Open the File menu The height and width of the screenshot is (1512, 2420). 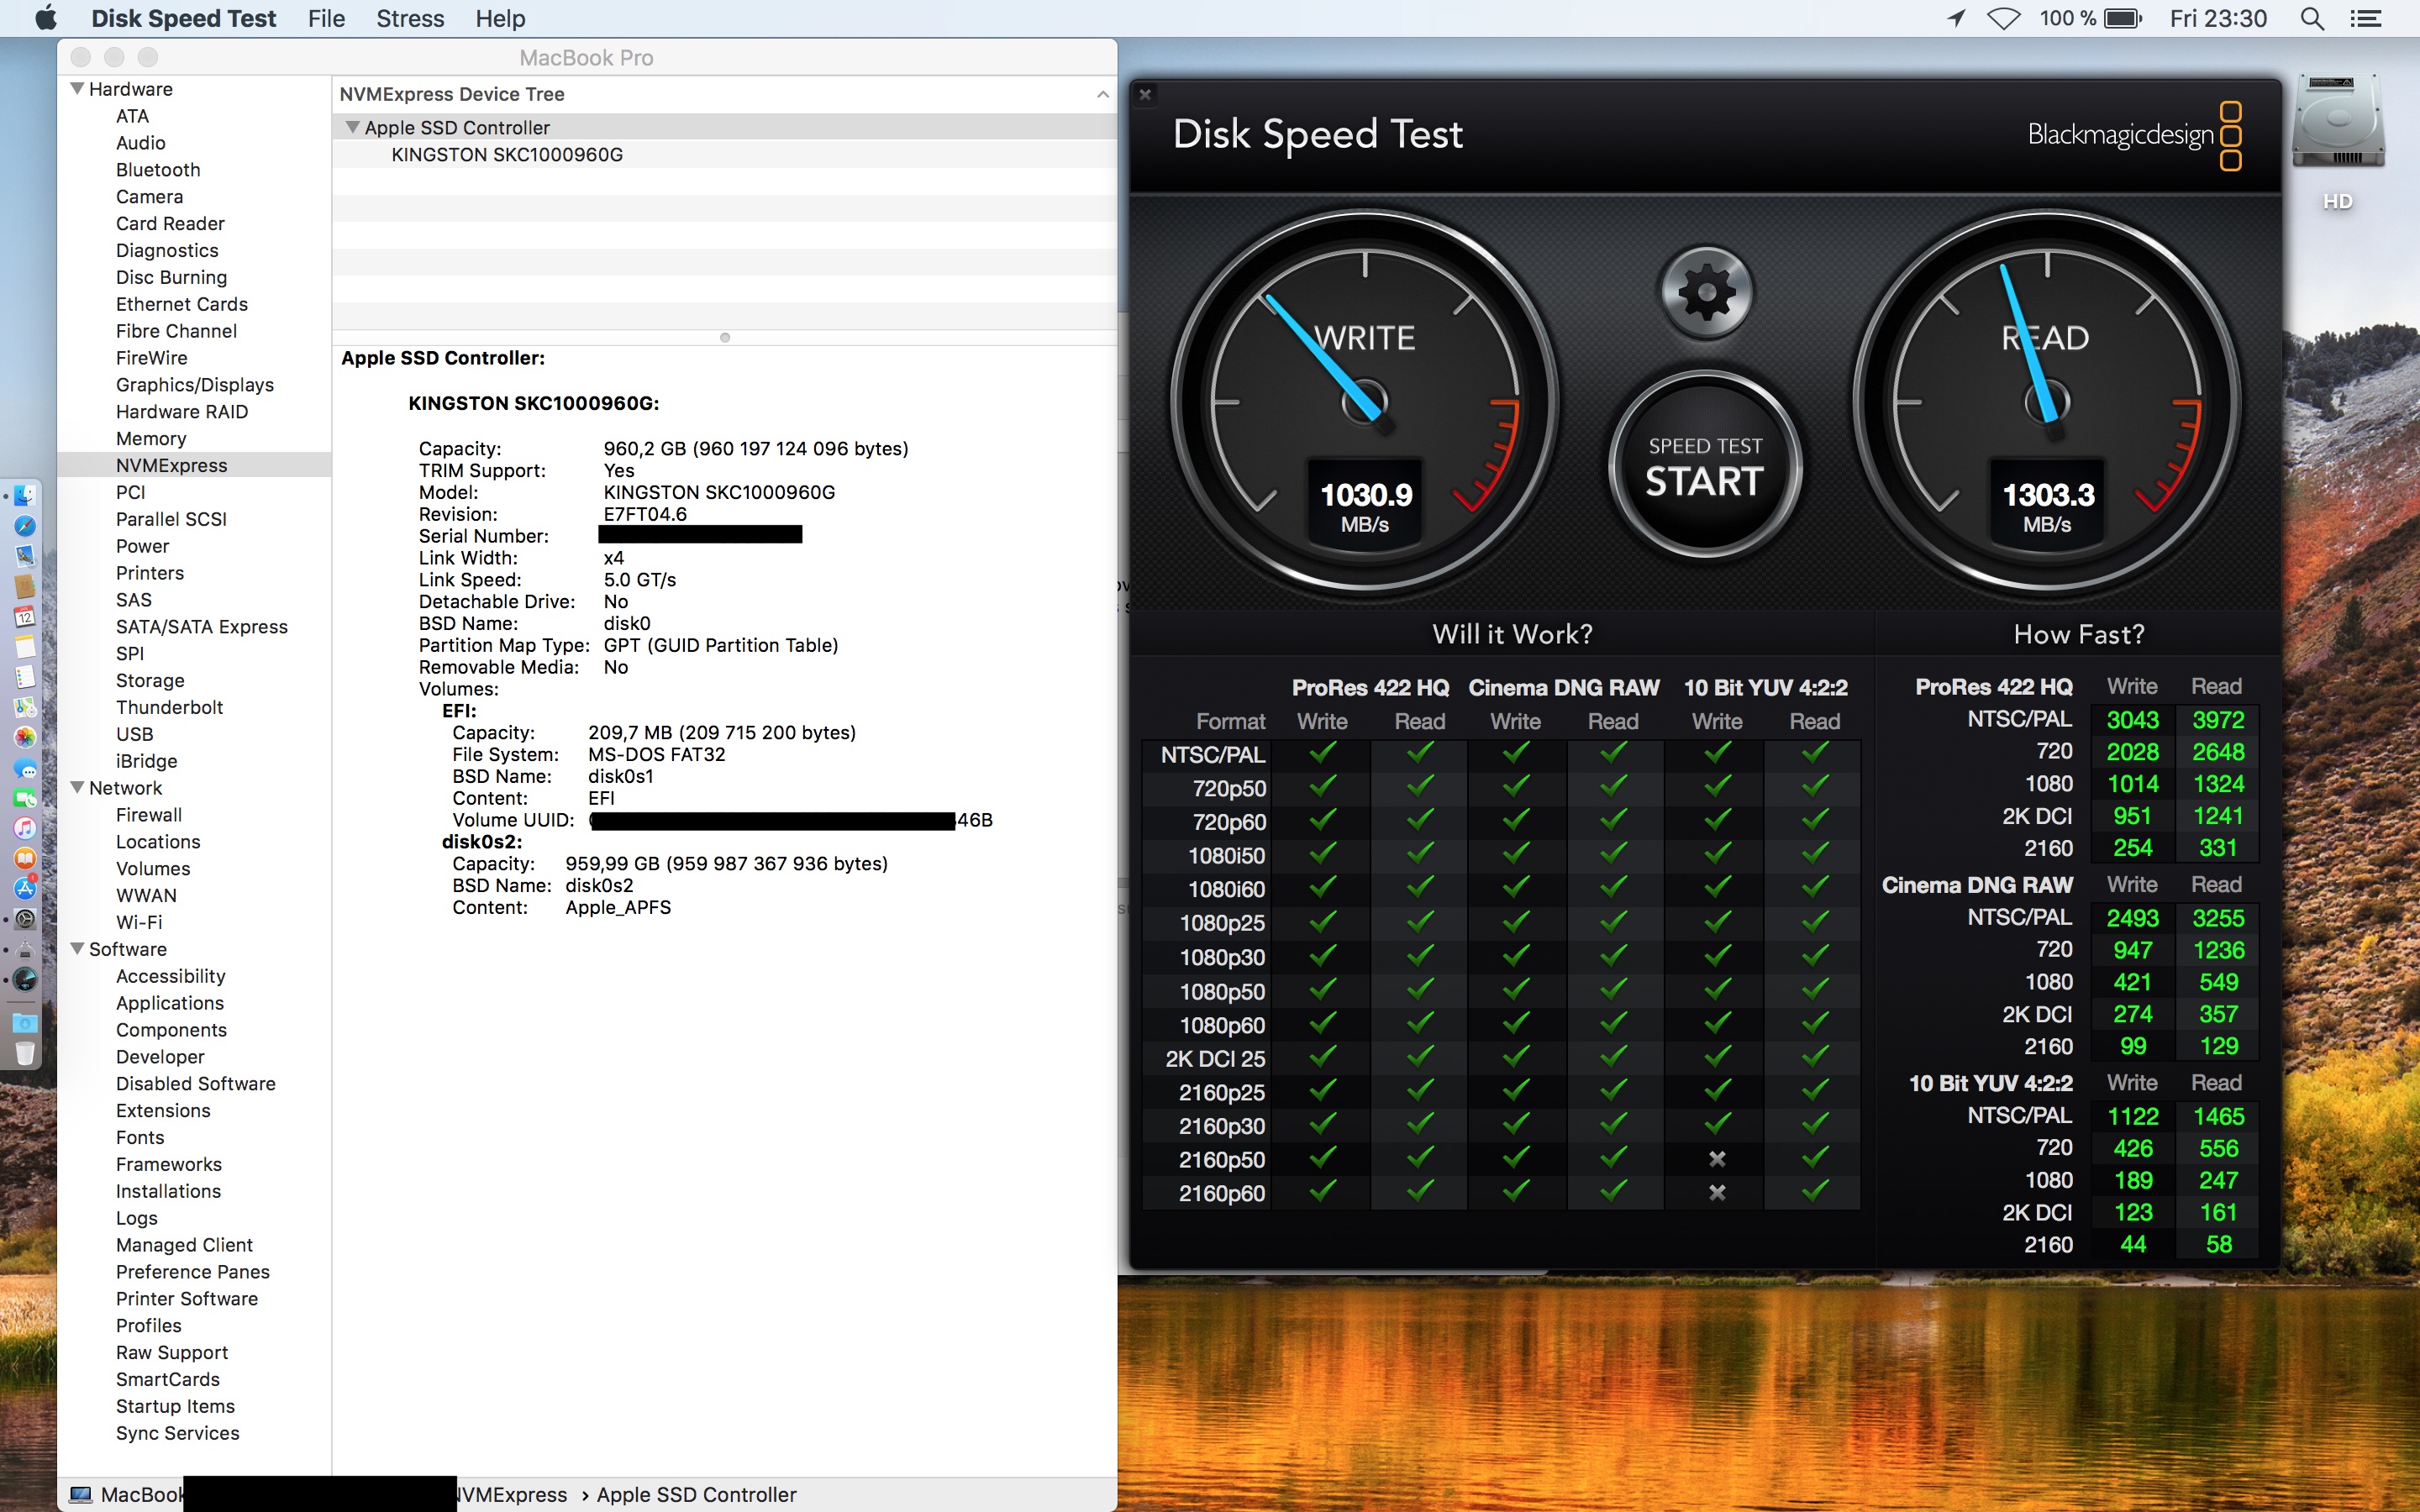pyautogui.click(x=326, y=18)
